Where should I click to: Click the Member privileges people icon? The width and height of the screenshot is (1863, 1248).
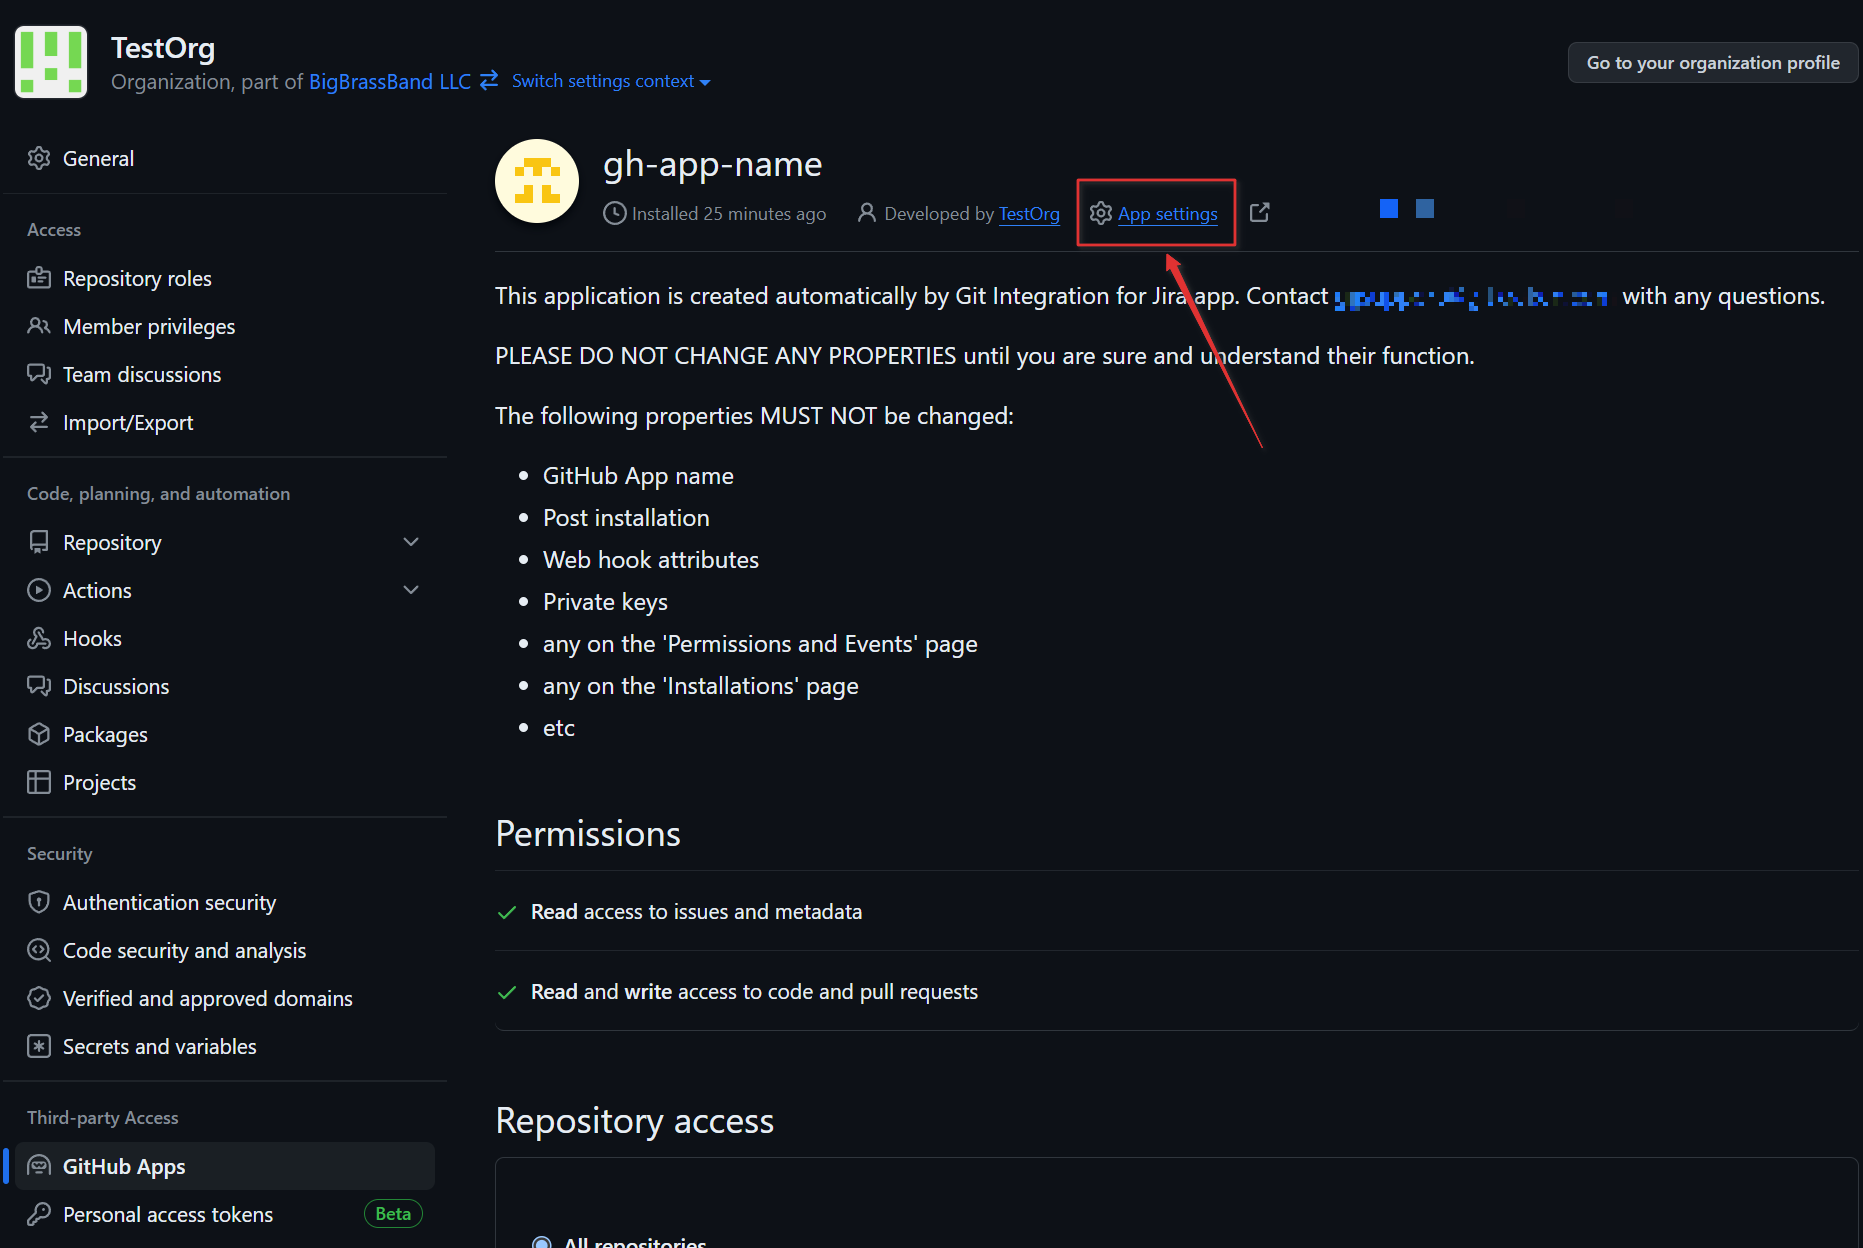39,326
